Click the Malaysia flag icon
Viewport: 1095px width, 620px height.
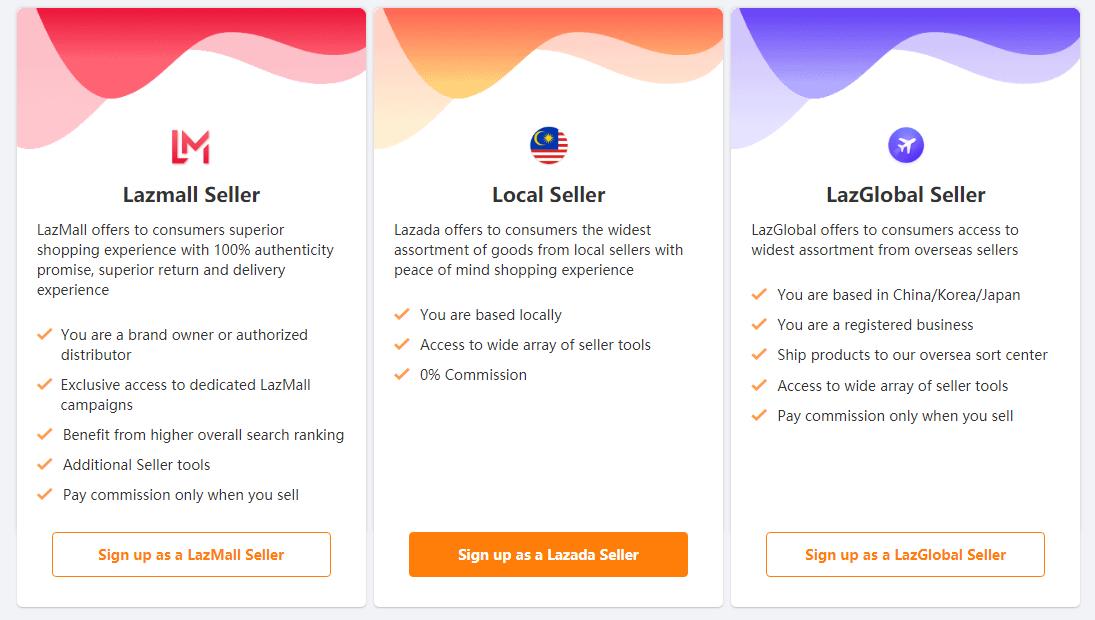(548, 146)
